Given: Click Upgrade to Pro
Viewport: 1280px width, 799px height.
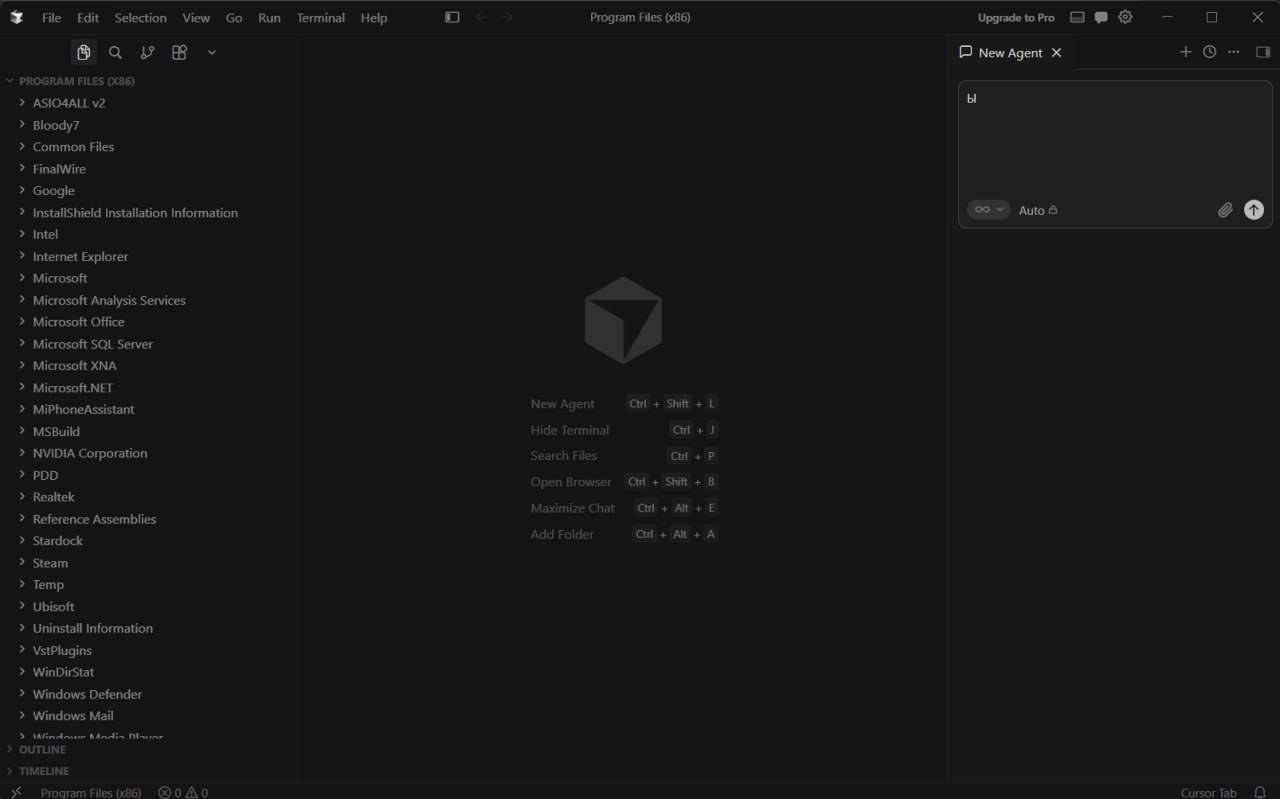Looking at the screenshot, I should point(1016,17).
